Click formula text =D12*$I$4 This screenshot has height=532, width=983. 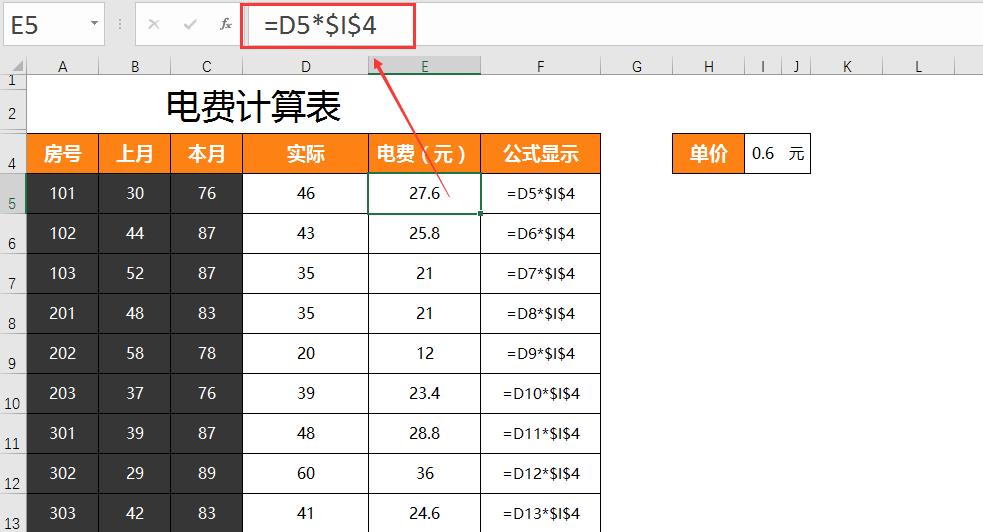(x=541, y=474)
